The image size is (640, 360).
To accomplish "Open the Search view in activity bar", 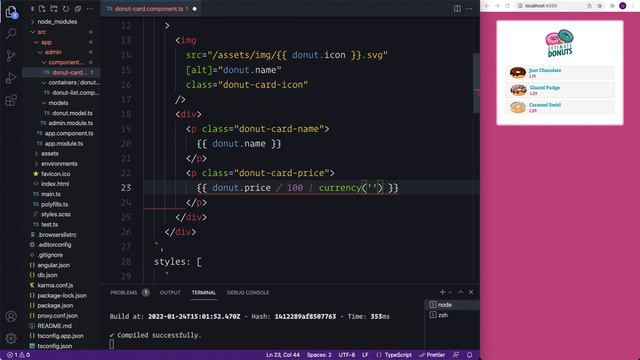I will pyautogui.click(x=11, y=33).
